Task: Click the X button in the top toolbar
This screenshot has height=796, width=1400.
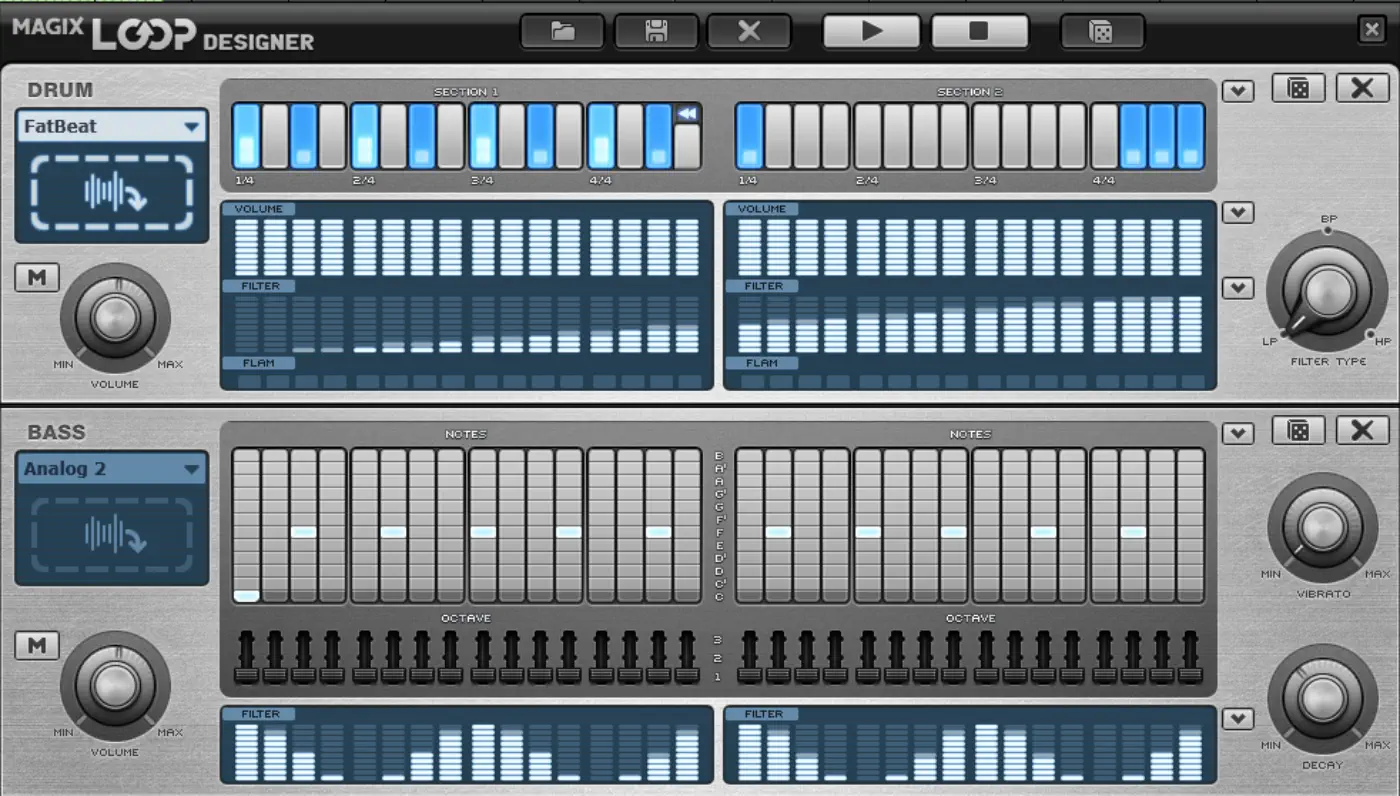Action: (x=748, y=31)
